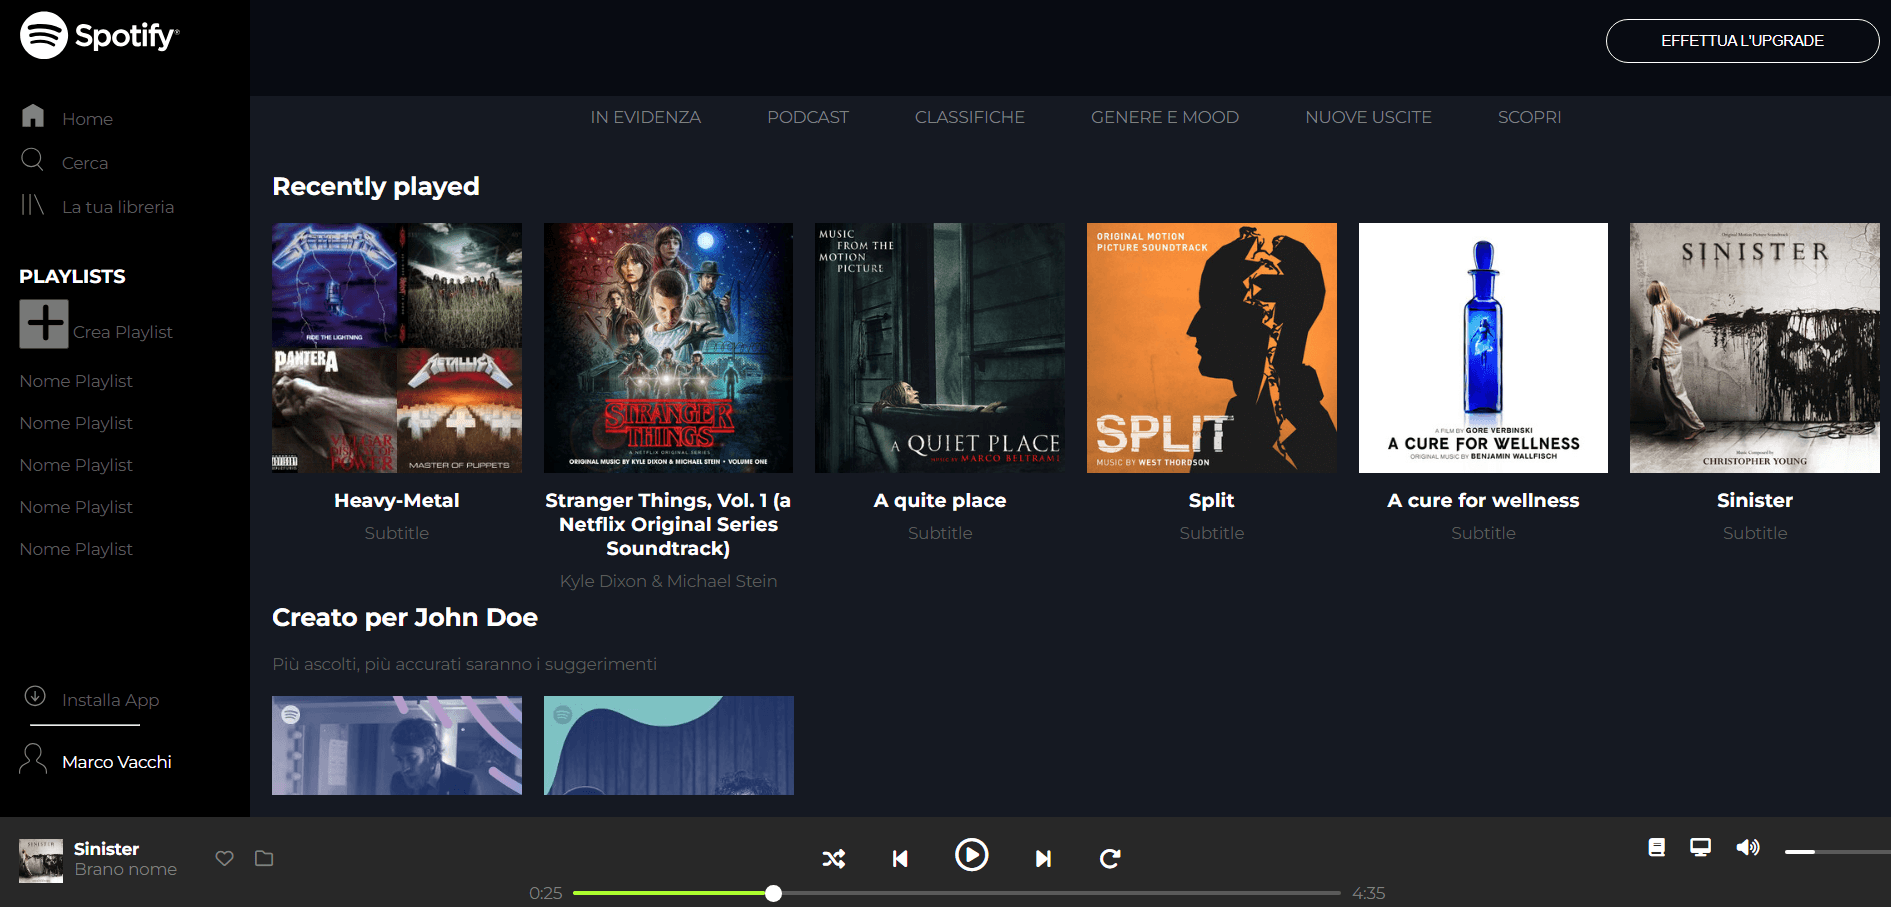Select GENERE E MOOD from the navigation

click(1165, 117)
